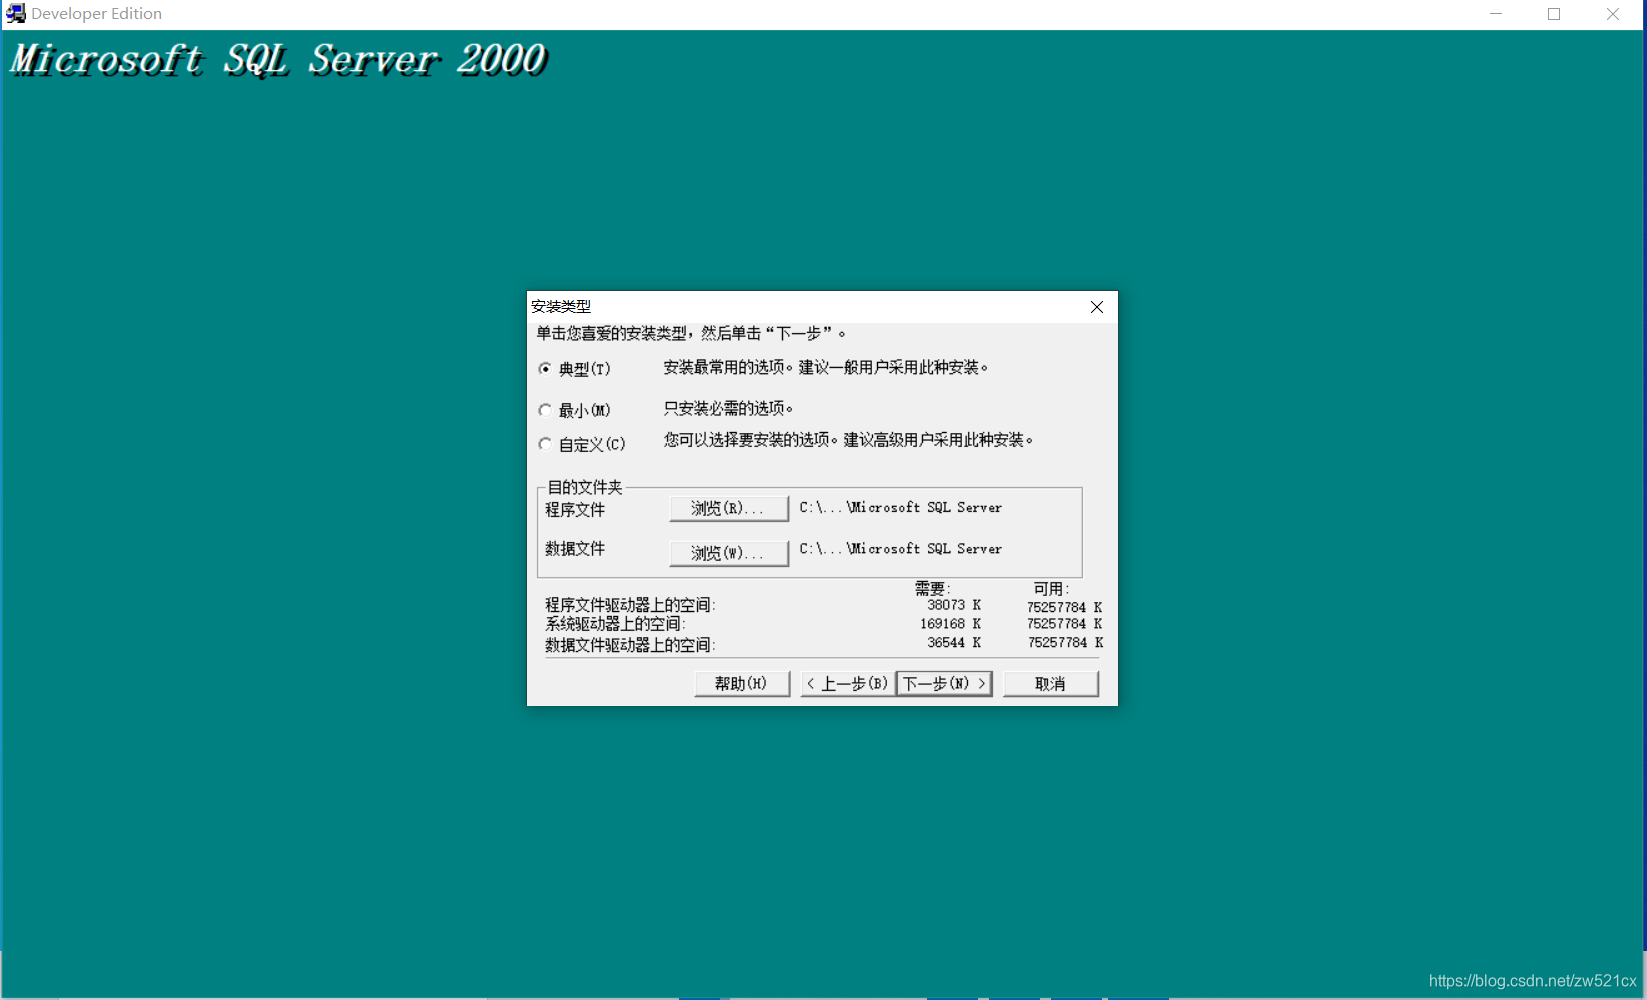Open help with the 帮助(H) button
1647x1000 pixels.
click(x=742, y=683)
